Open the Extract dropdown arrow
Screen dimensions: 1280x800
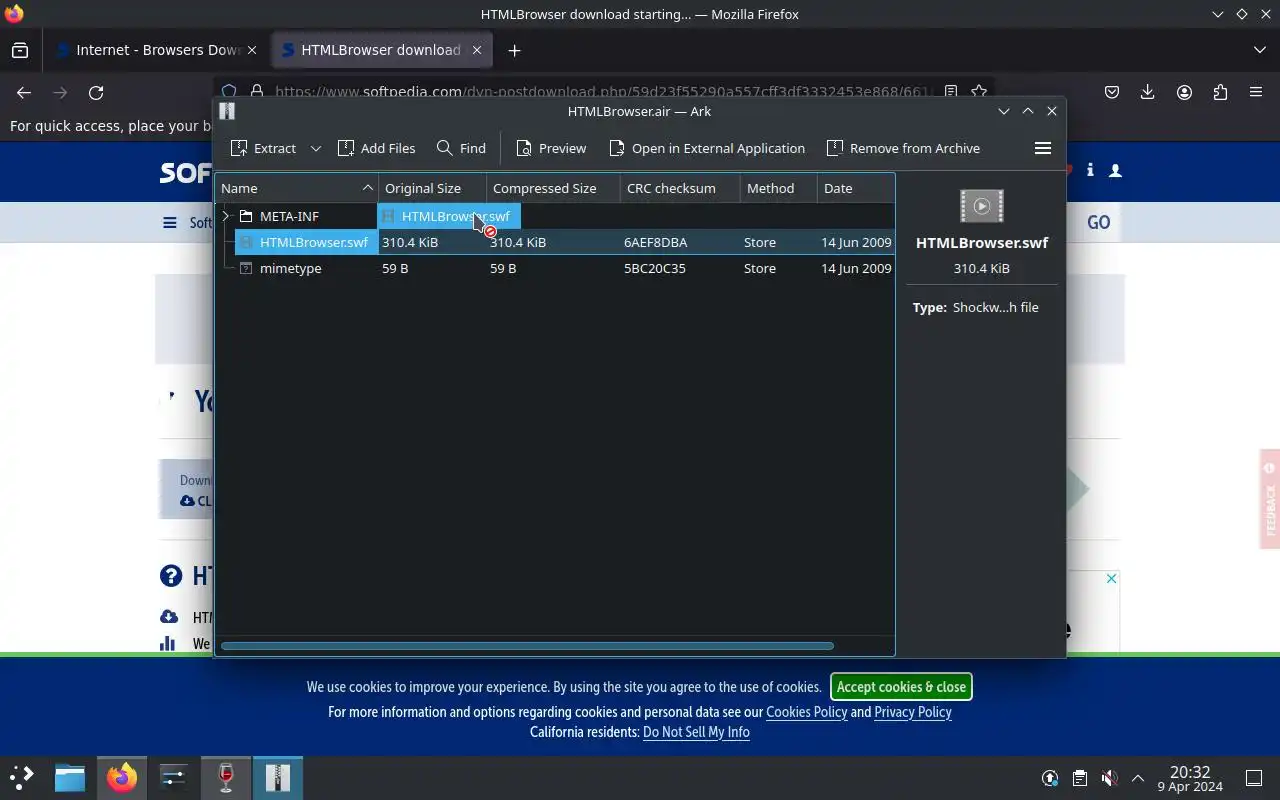pos(316,148)
